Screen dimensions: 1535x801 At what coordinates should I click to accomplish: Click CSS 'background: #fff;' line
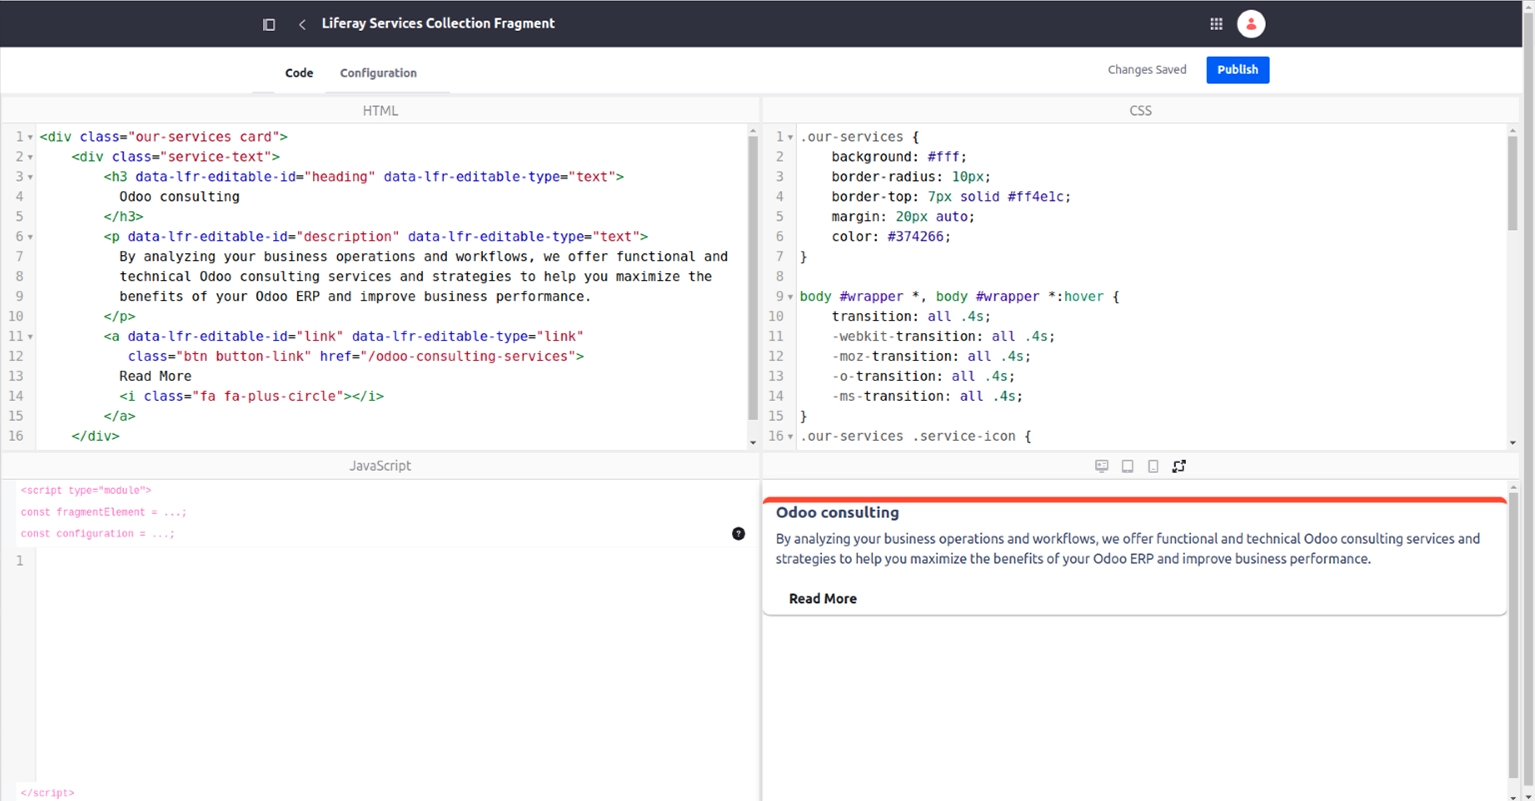click(x=900, y=157)
